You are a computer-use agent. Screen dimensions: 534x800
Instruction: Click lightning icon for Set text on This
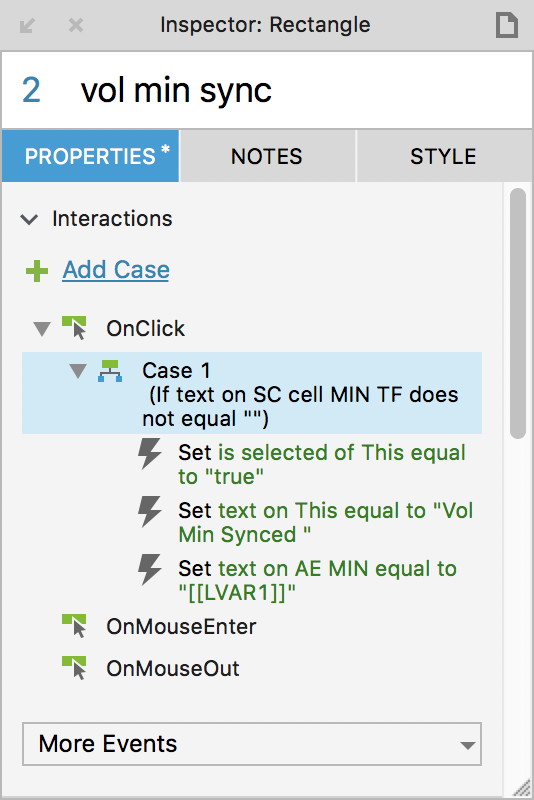point(150,511)
